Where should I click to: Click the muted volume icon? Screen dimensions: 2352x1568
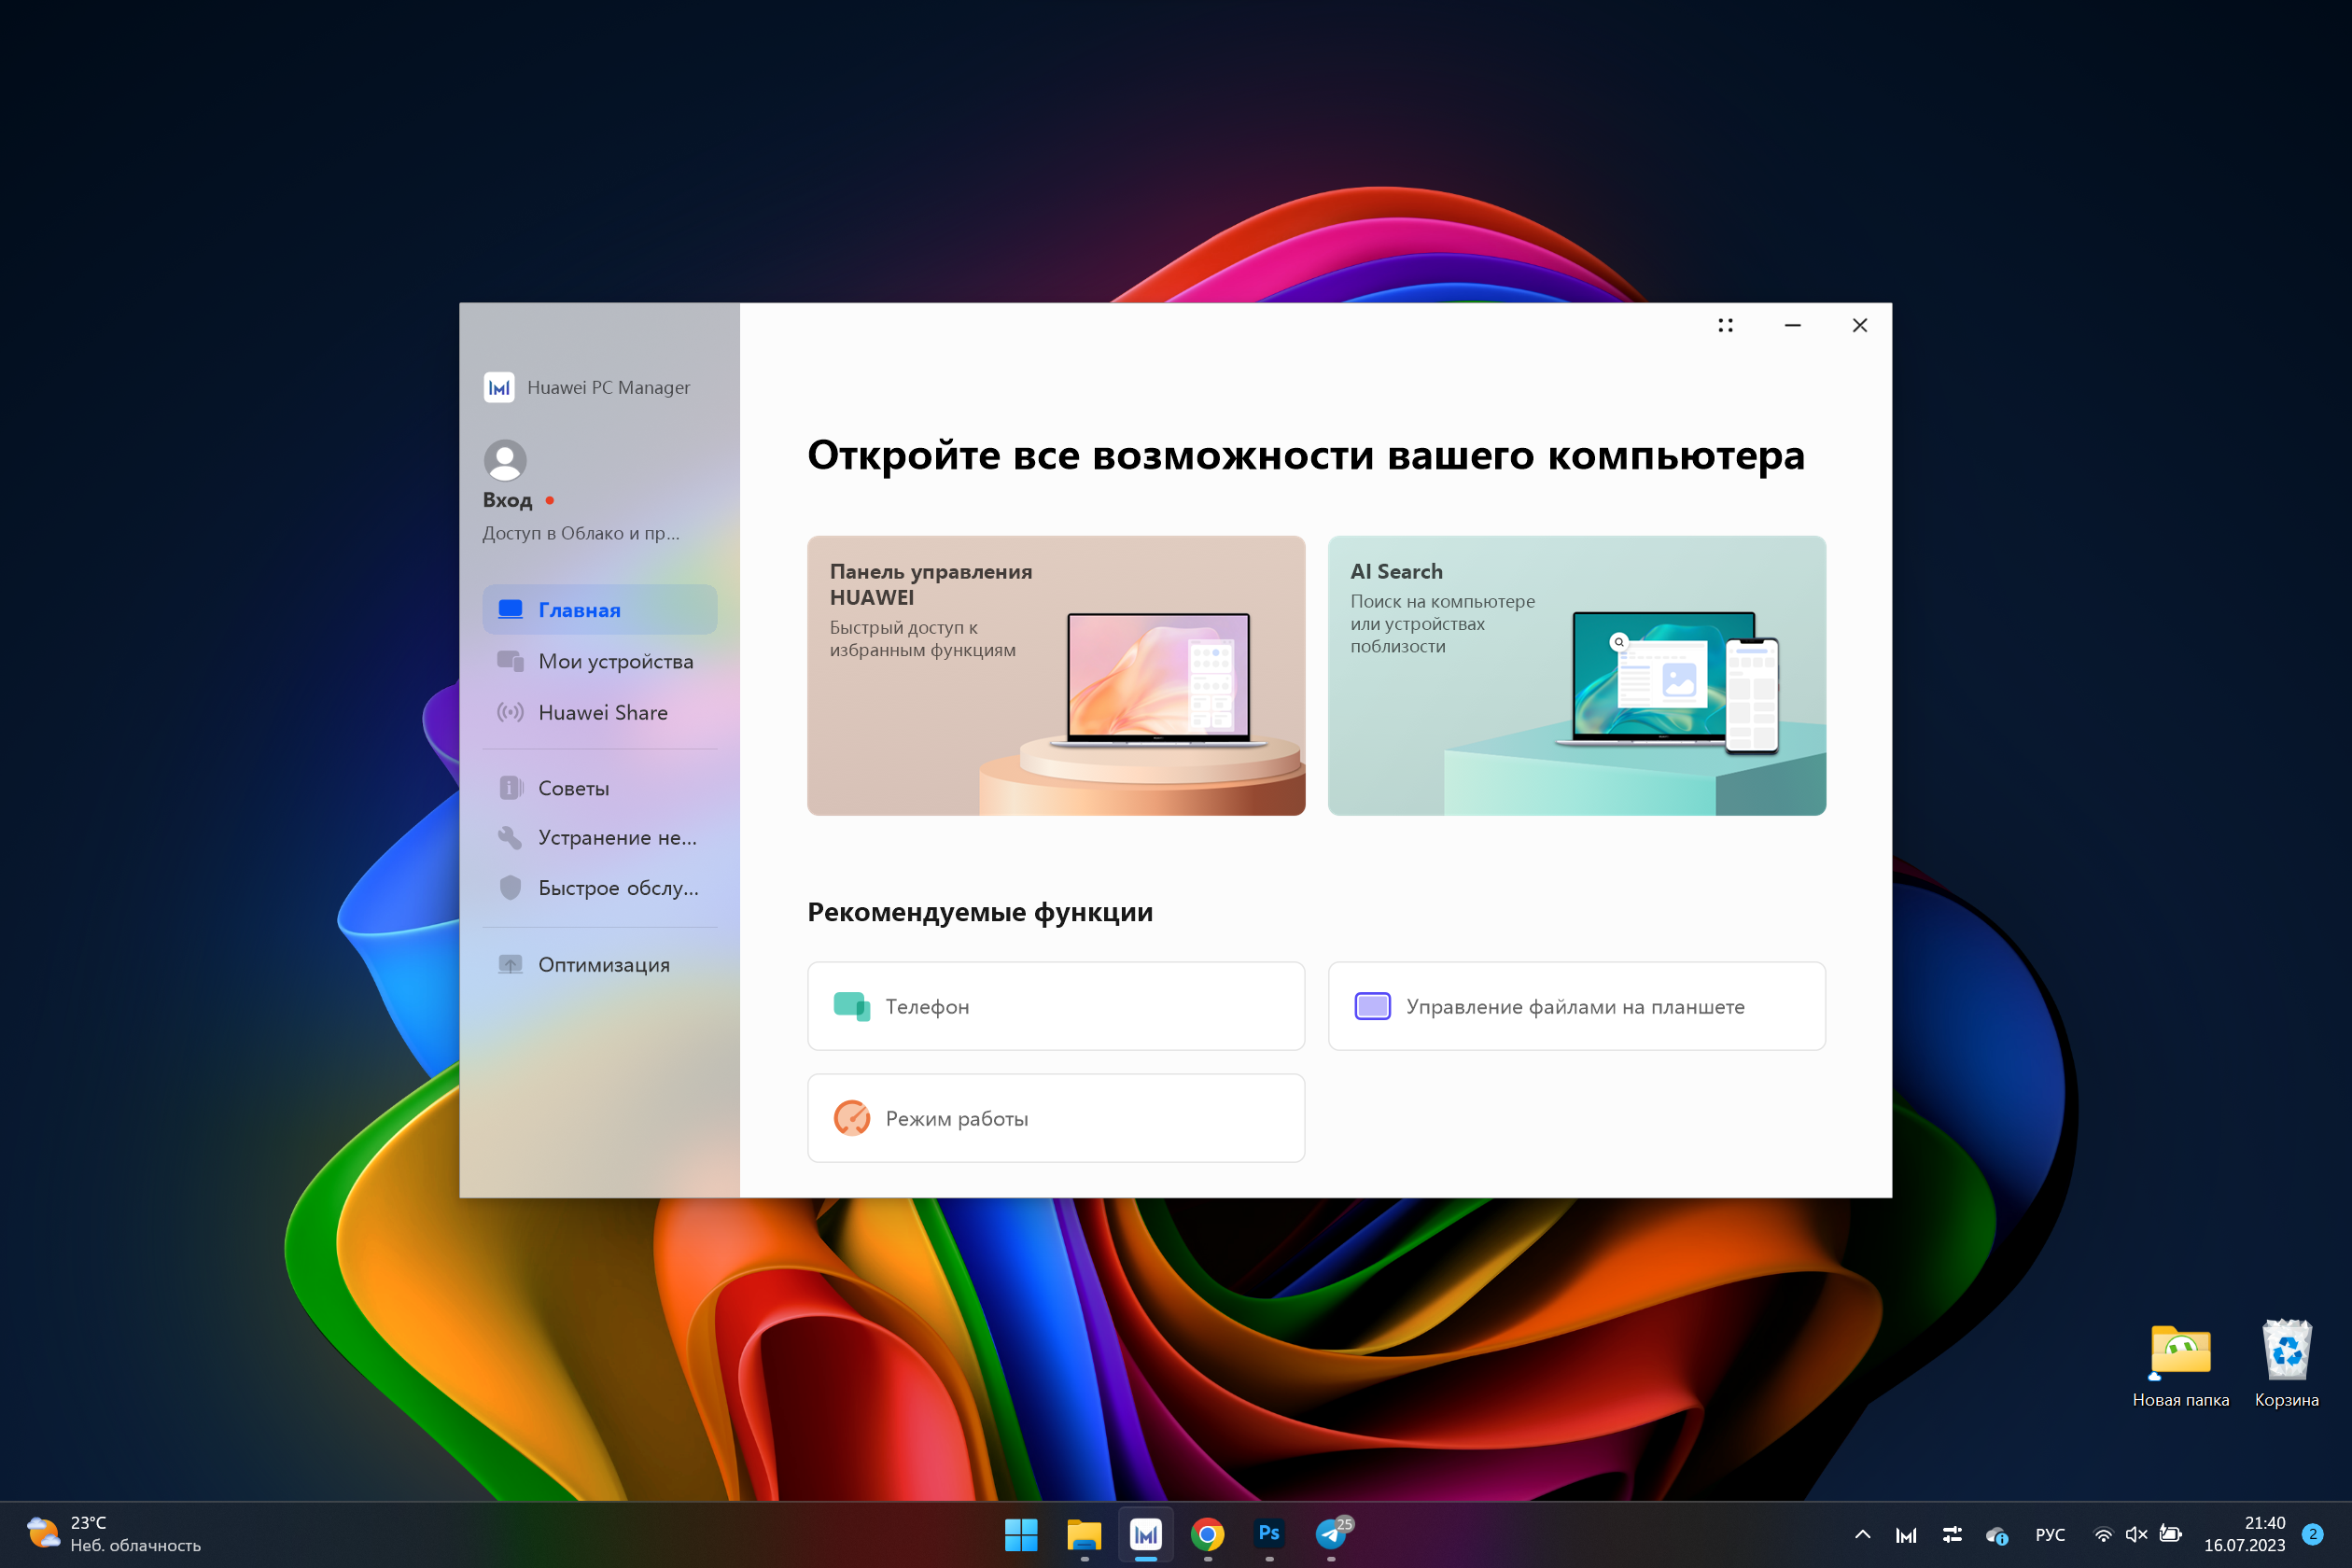(2136, 1534)
